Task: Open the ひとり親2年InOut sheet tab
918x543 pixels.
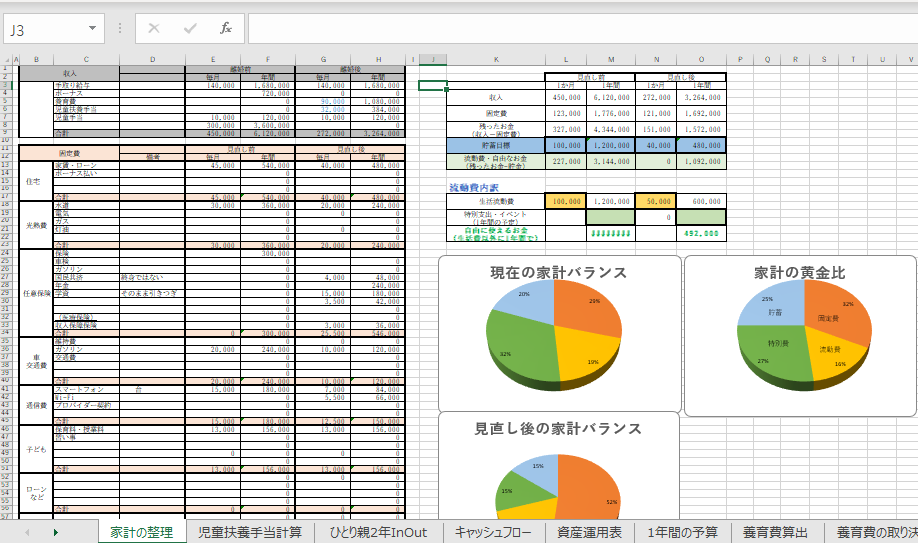Action: point(378,532)
